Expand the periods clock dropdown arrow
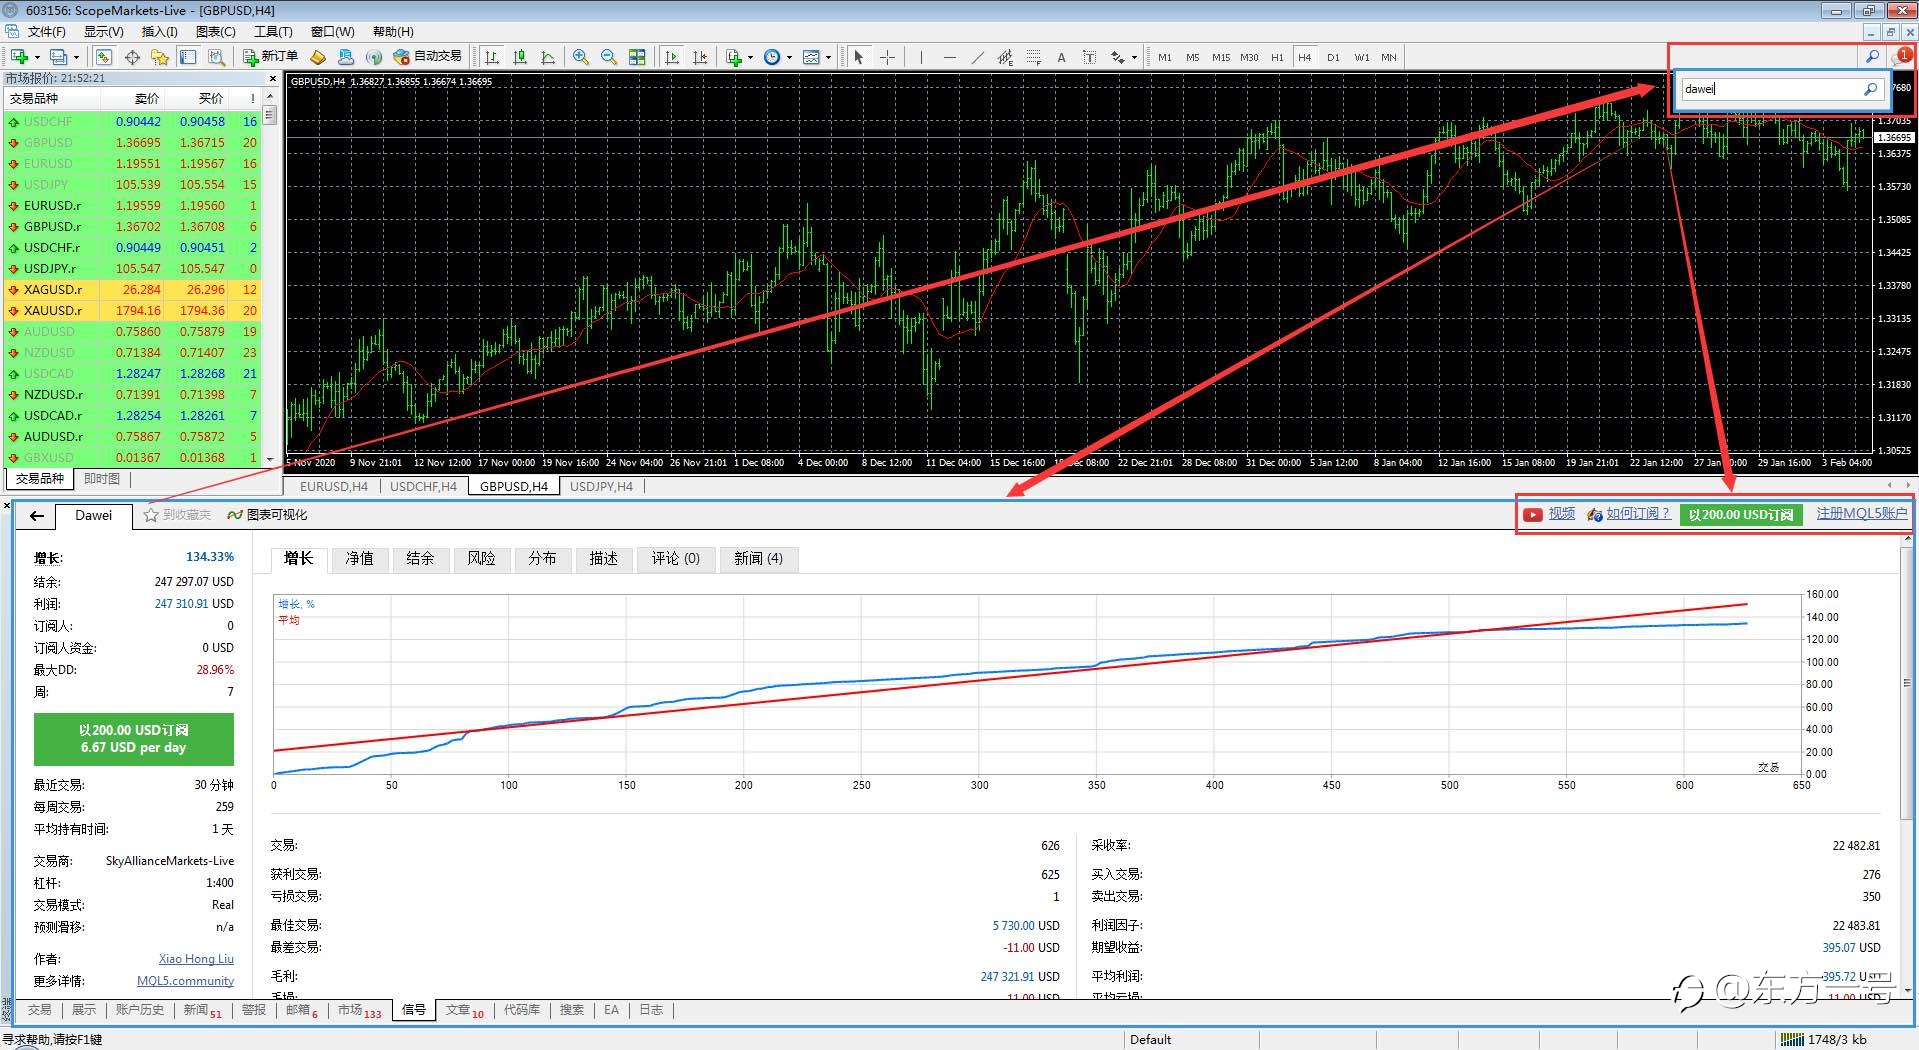The image size is (1919, 1050). (790, 57)
